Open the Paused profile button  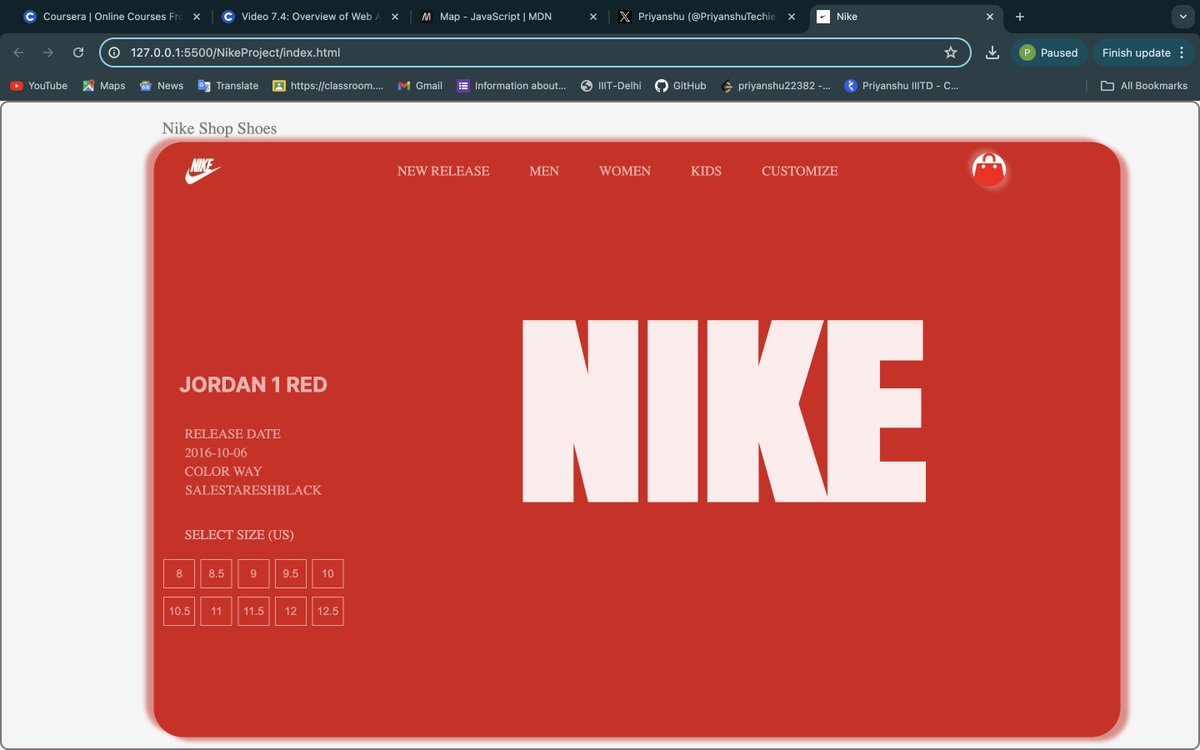(x=1049, y=53)
